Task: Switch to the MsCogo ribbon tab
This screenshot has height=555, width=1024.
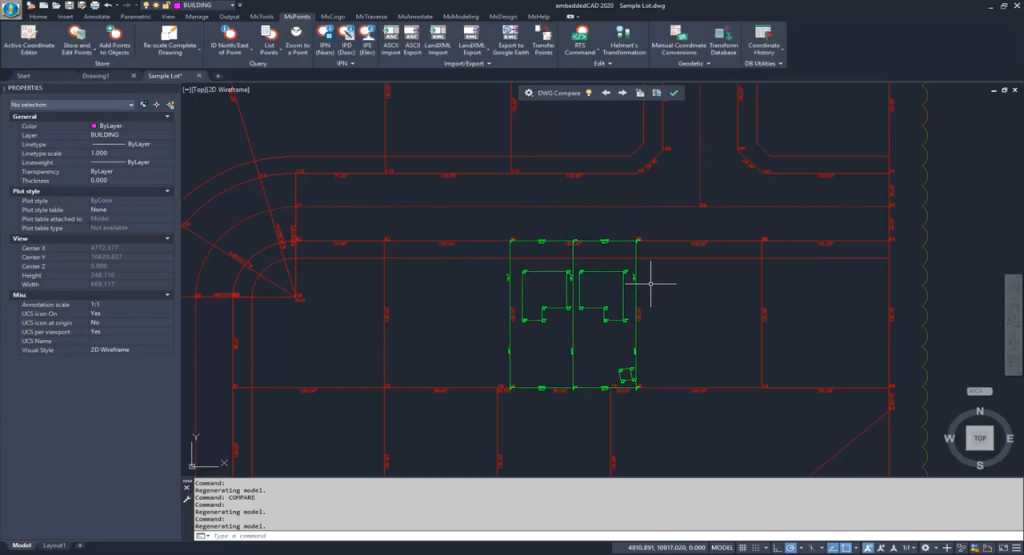Action: click(x=332, y=17)
